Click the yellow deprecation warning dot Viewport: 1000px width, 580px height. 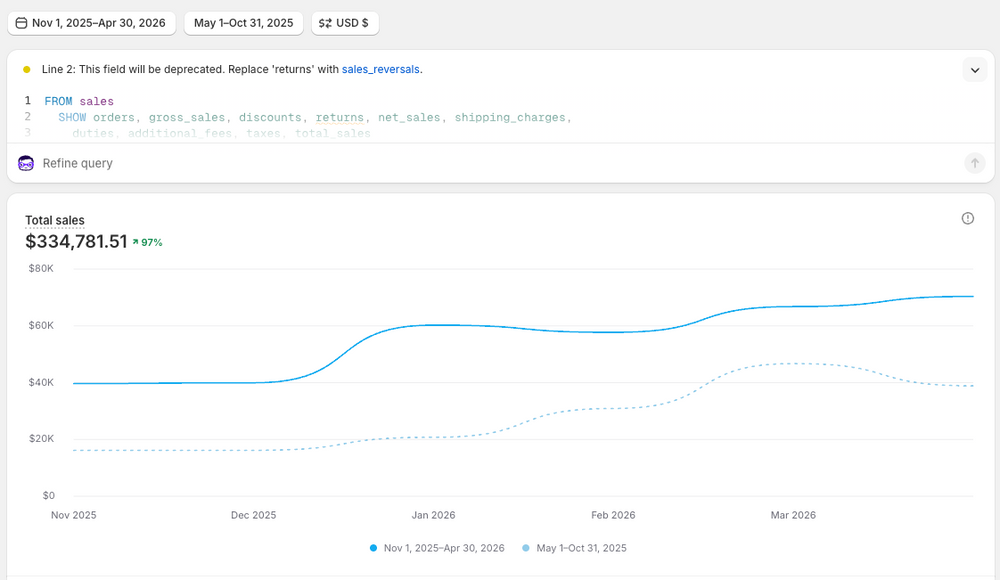click(27, 70)
